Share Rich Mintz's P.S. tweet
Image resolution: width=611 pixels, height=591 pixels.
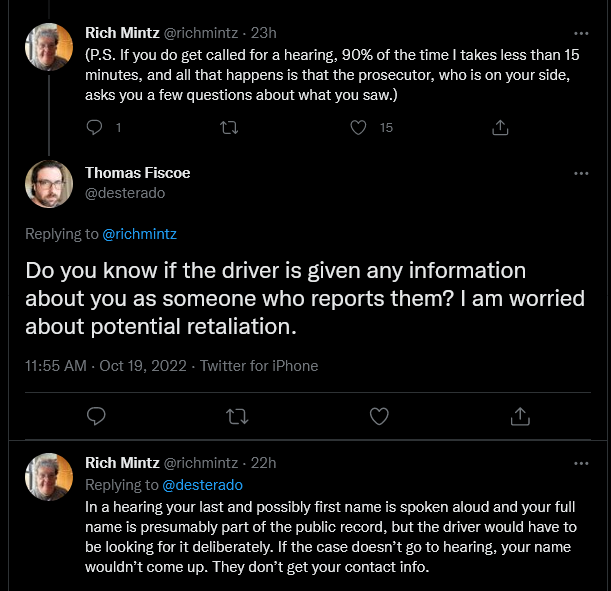coord(500,127)
